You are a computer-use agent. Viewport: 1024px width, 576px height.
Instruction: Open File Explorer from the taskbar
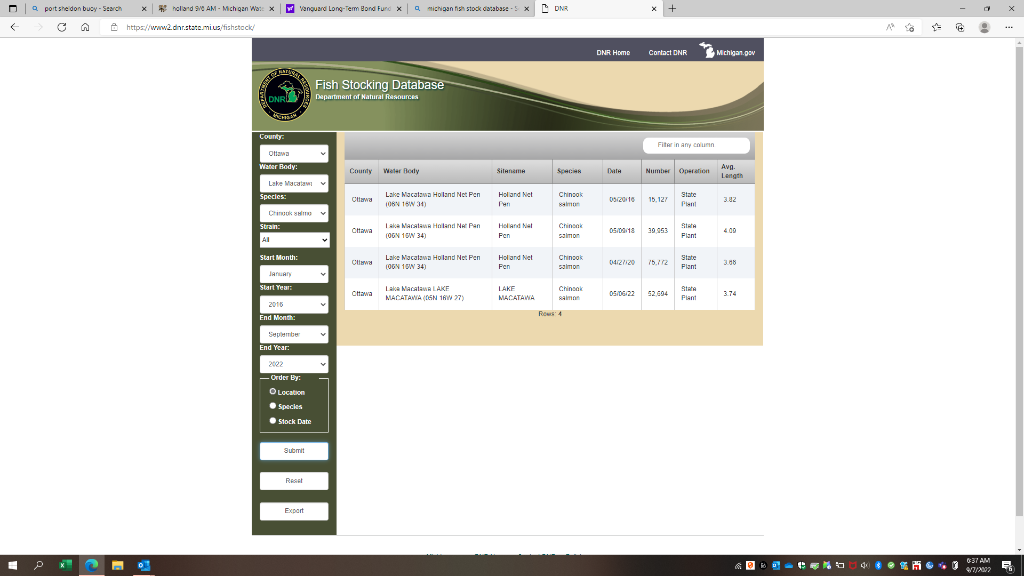click(117, 565)
